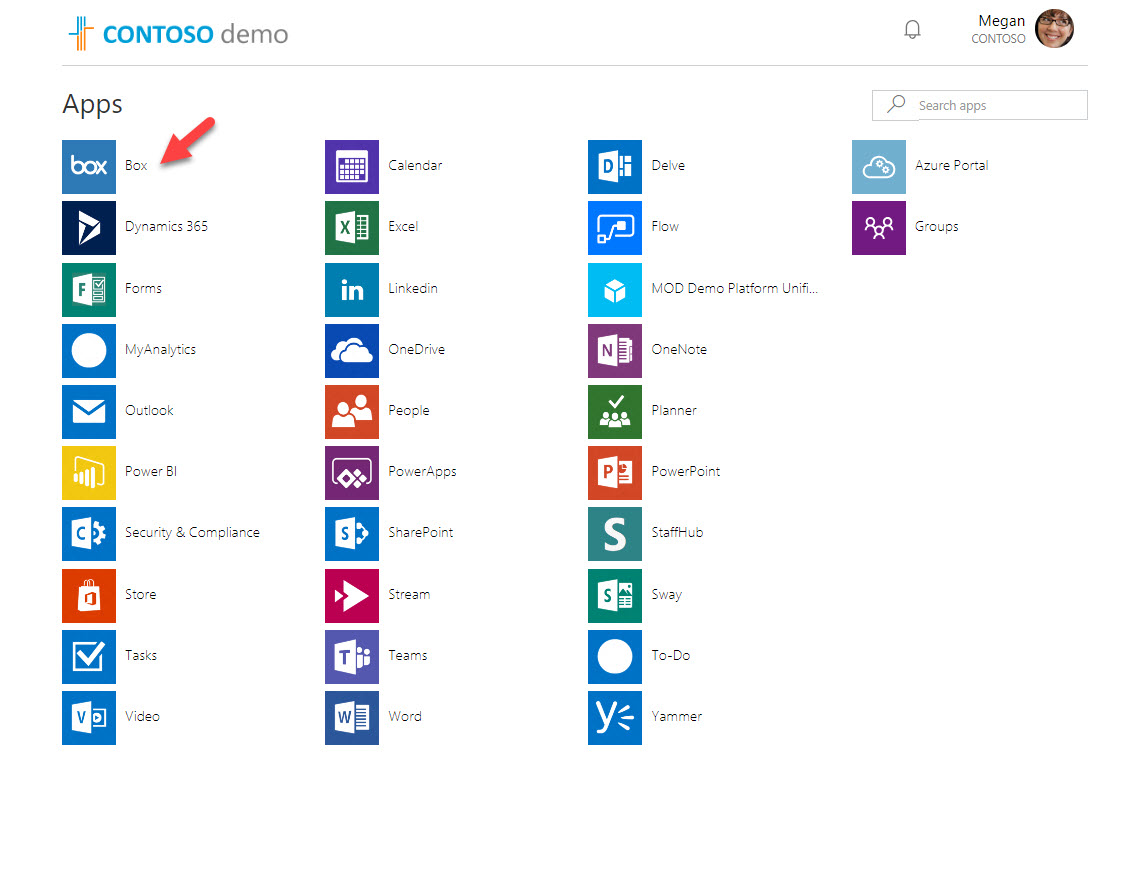Launch PowerPoint from its orange icon
Image resolution: width=1132 pixels, height=889 pixels.
pos(614,473)
